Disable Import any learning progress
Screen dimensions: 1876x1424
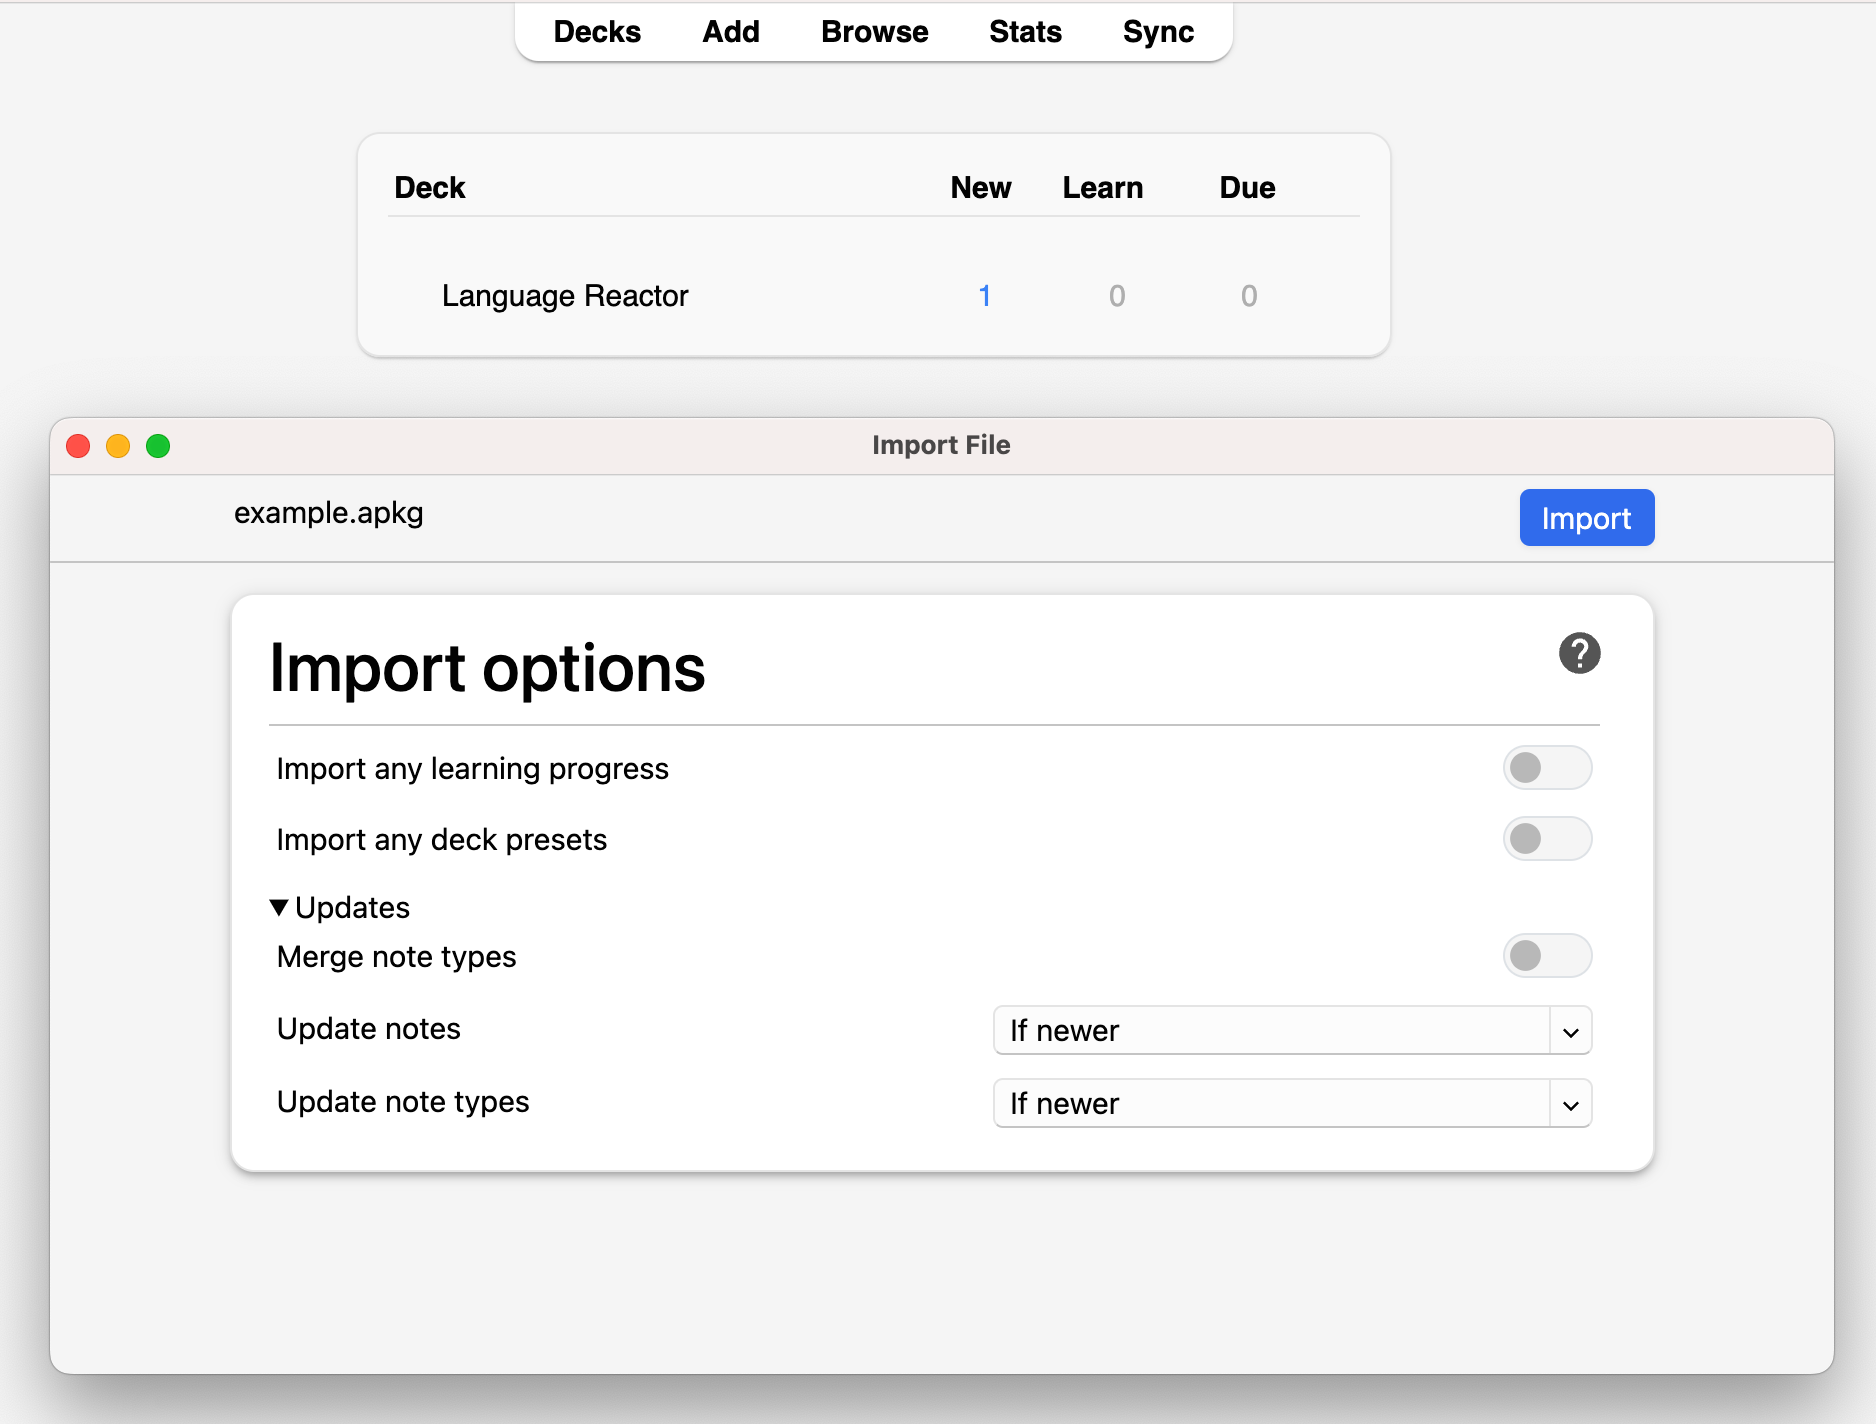[x=1547, y=767]
